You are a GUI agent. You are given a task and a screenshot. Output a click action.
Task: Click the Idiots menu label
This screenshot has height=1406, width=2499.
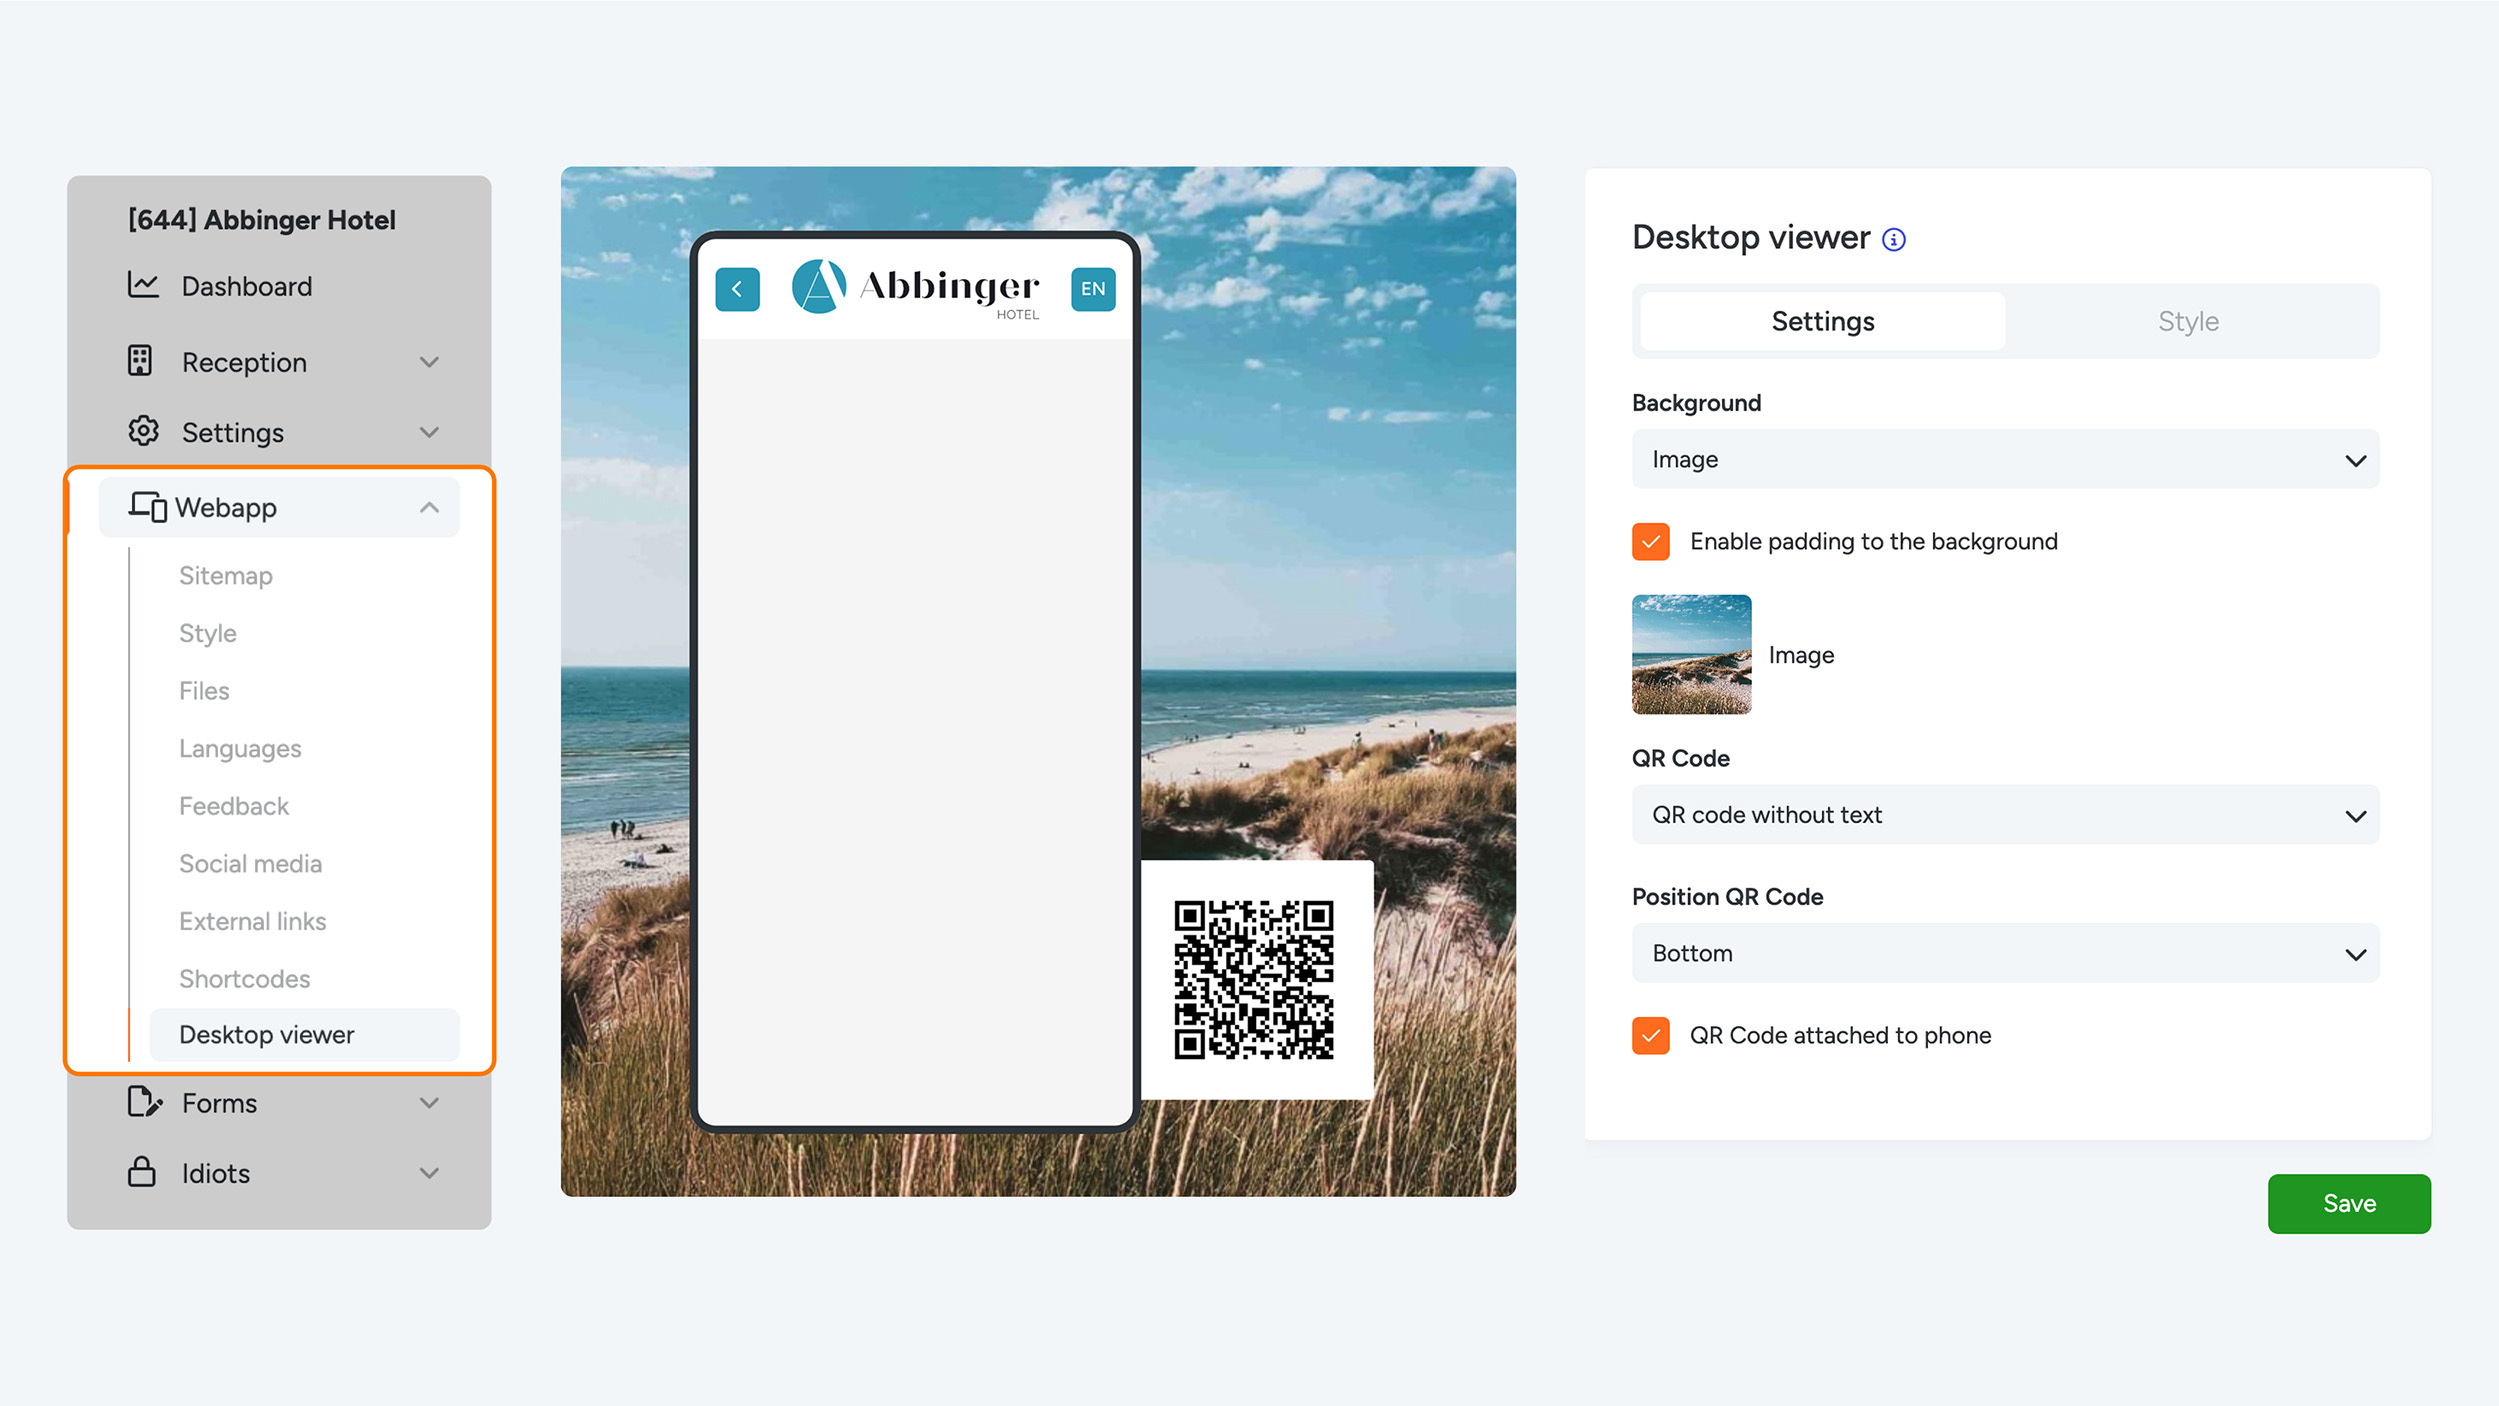pos(216,1173)
